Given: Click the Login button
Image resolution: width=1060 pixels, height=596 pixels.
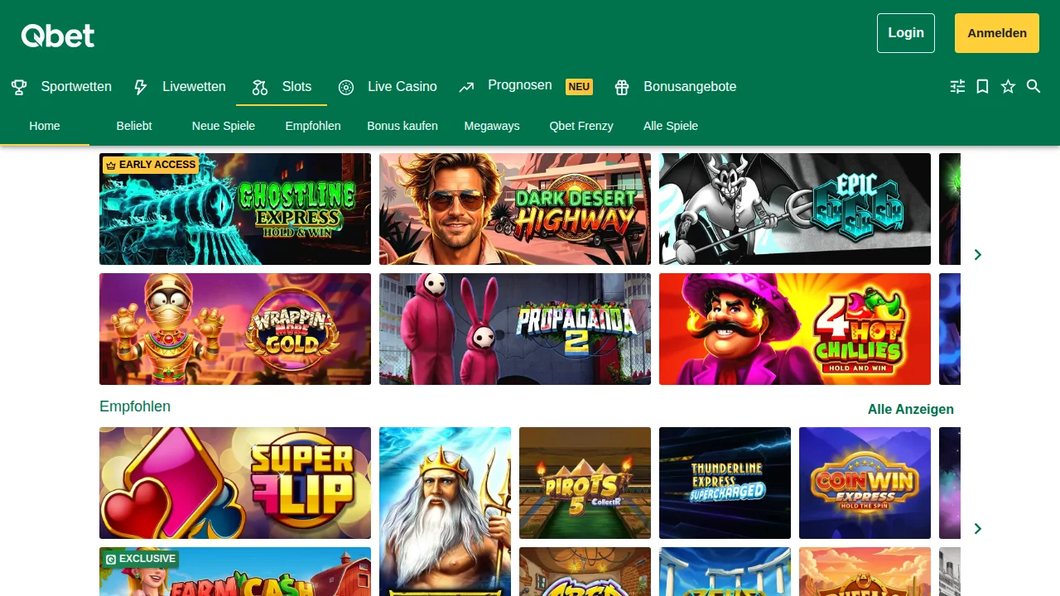Looking at the screenshot, I should tap(906, 33).
